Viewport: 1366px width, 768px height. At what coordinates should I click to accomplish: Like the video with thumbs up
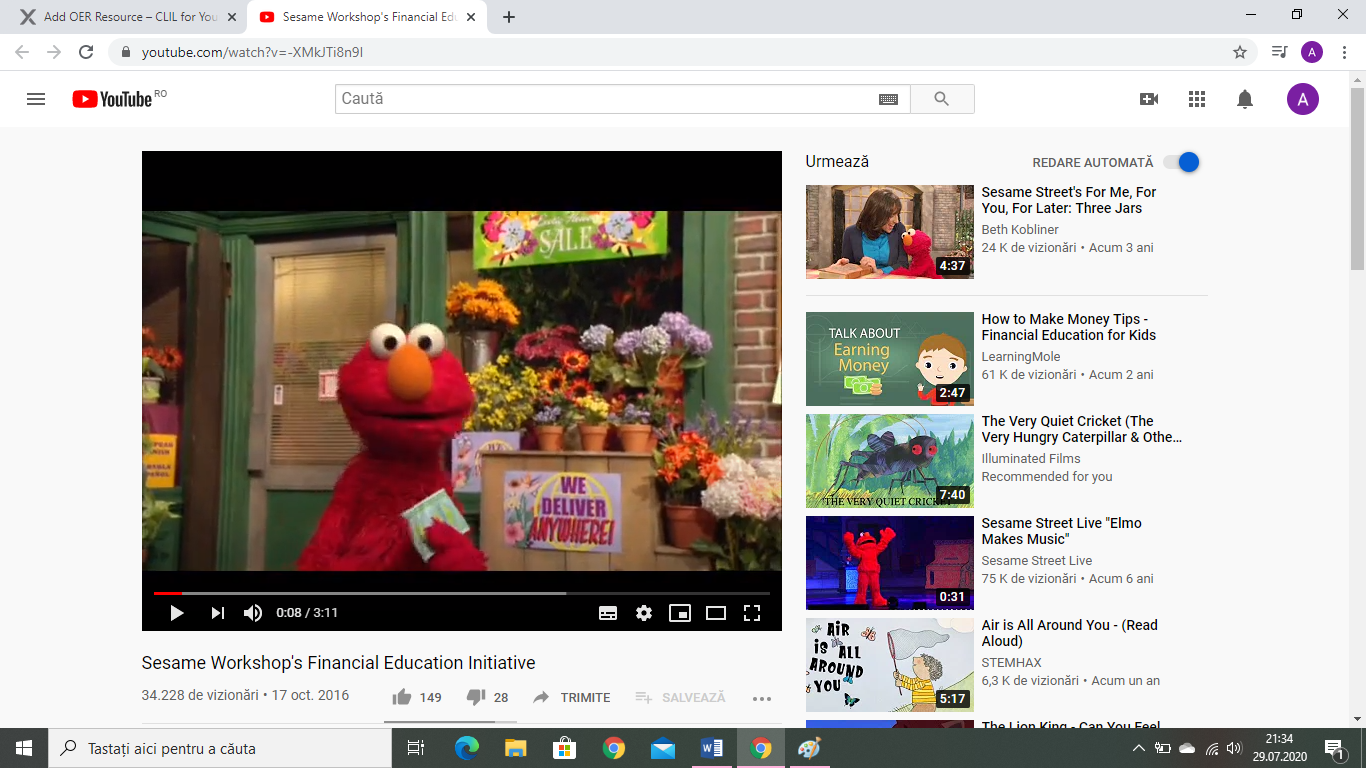pos(402,697)
